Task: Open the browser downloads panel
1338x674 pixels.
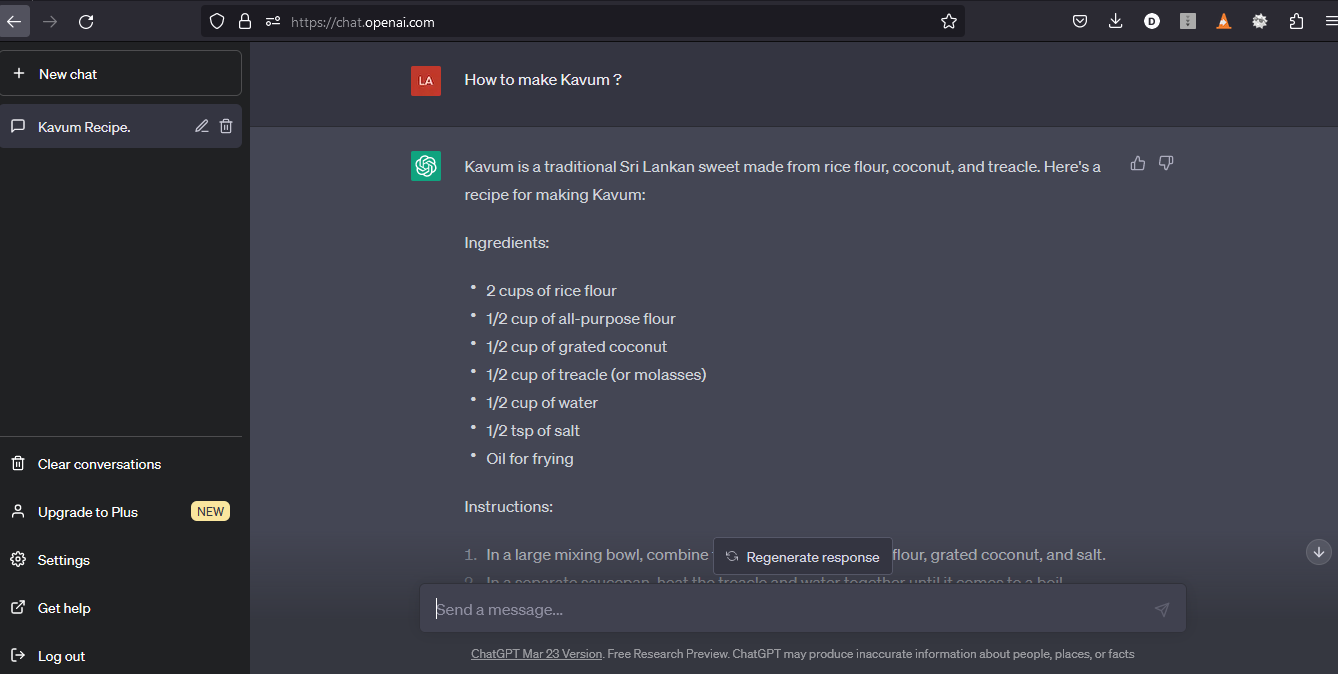Action: point(1116,21)
